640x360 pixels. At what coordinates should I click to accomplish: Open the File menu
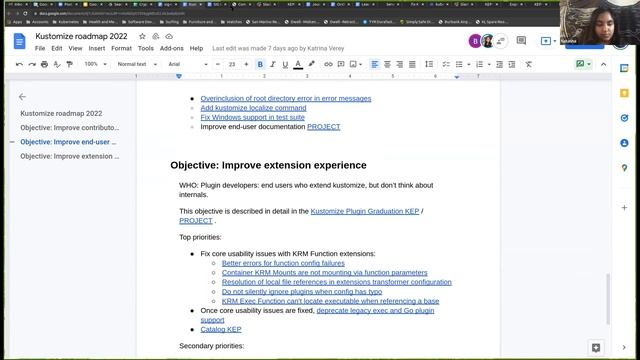coord(40,48)
